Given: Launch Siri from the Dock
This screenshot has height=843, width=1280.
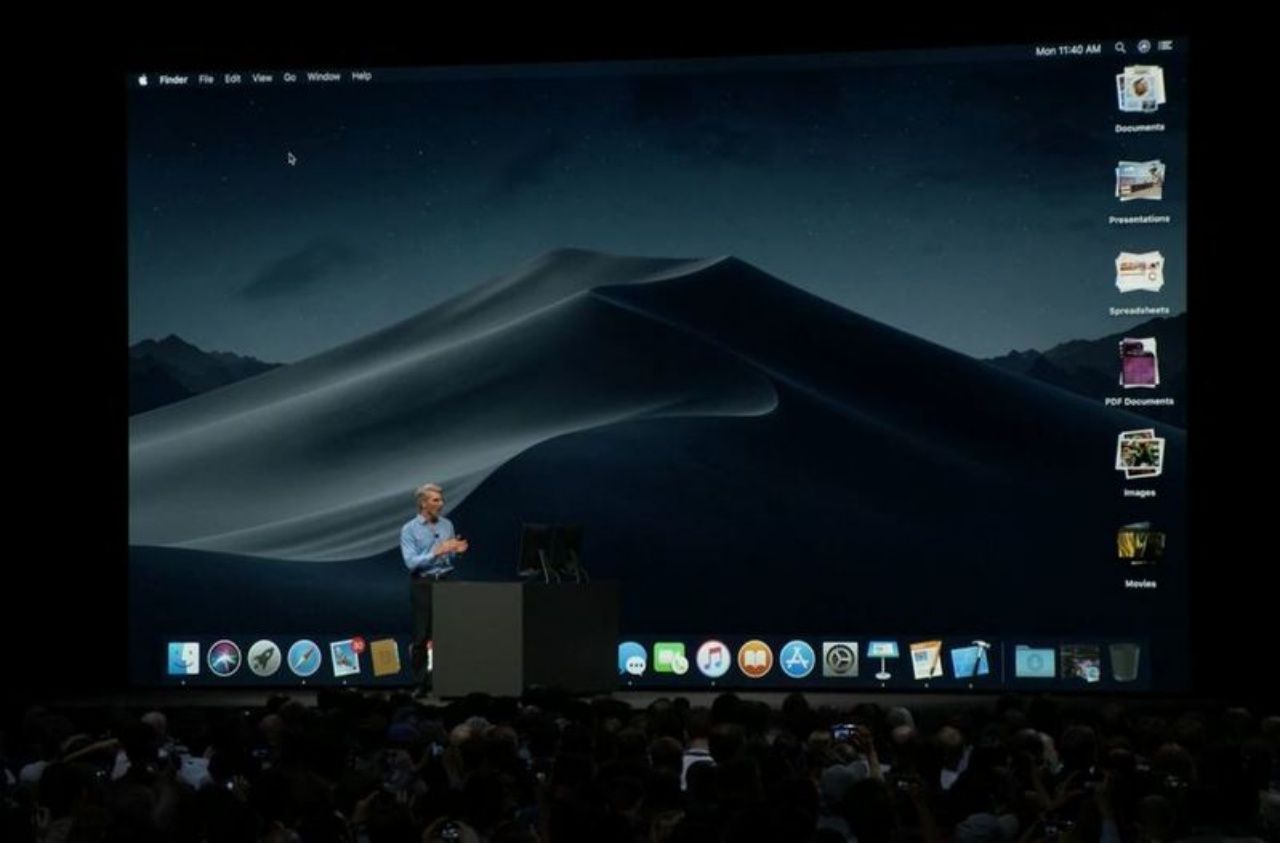Looking at the screenshot, I should point(224,658).
